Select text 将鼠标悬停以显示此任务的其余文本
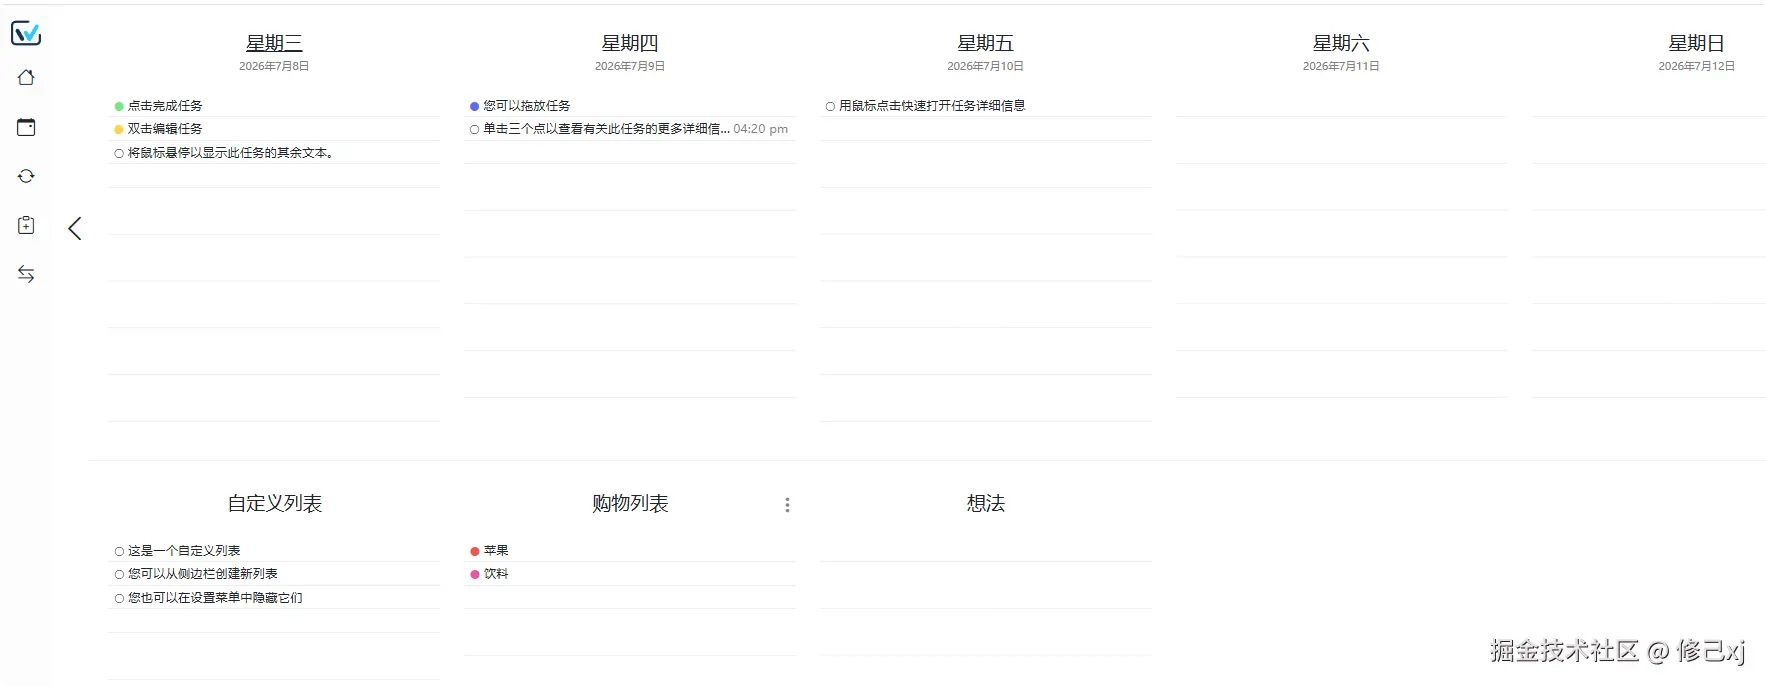The height and width of the screenshot is (686, 1766). coord(230,153)
